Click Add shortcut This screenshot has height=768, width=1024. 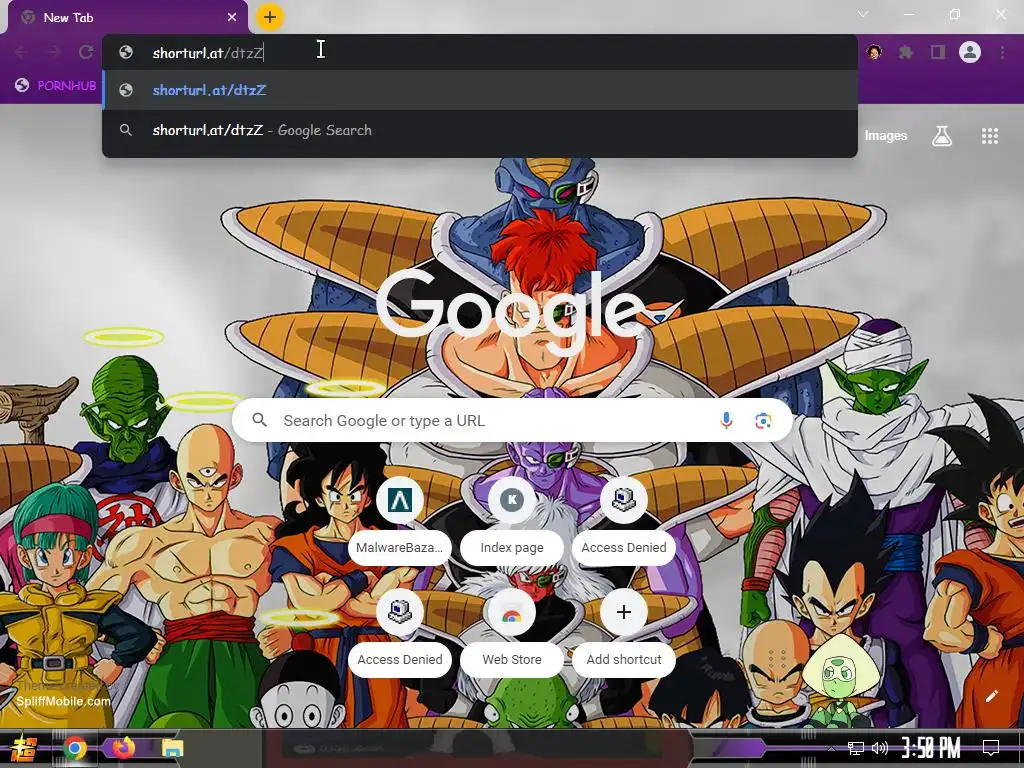(624, 631)
